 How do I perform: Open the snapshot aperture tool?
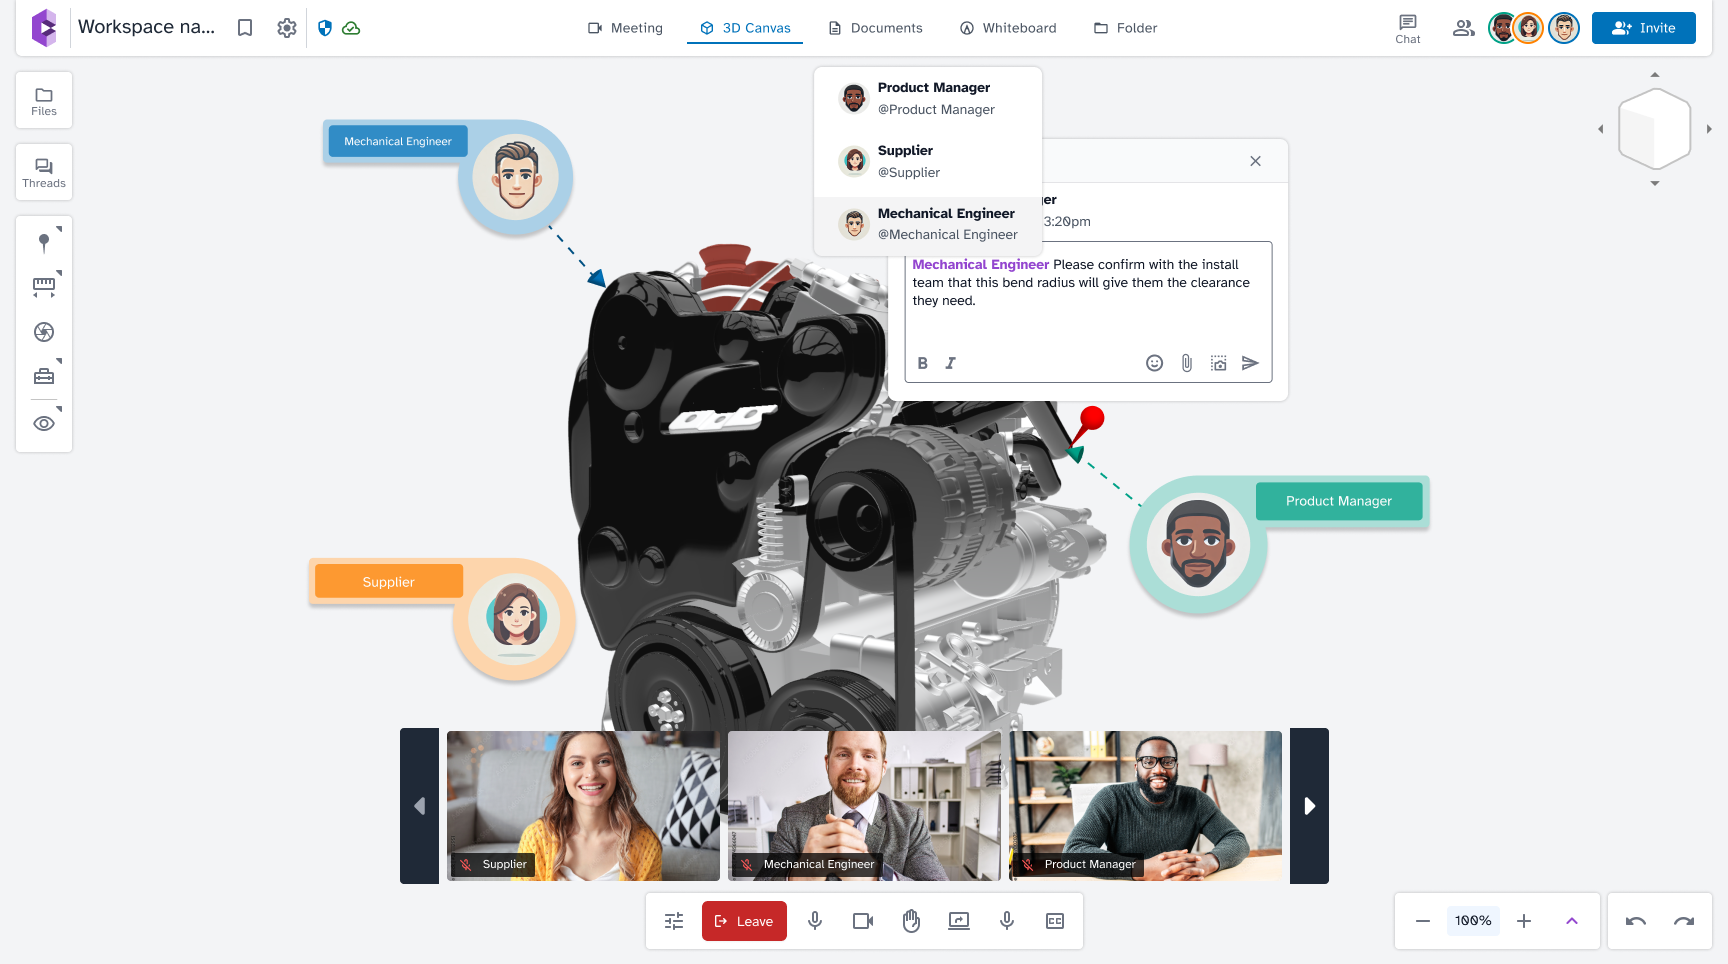tap(43, 332)
